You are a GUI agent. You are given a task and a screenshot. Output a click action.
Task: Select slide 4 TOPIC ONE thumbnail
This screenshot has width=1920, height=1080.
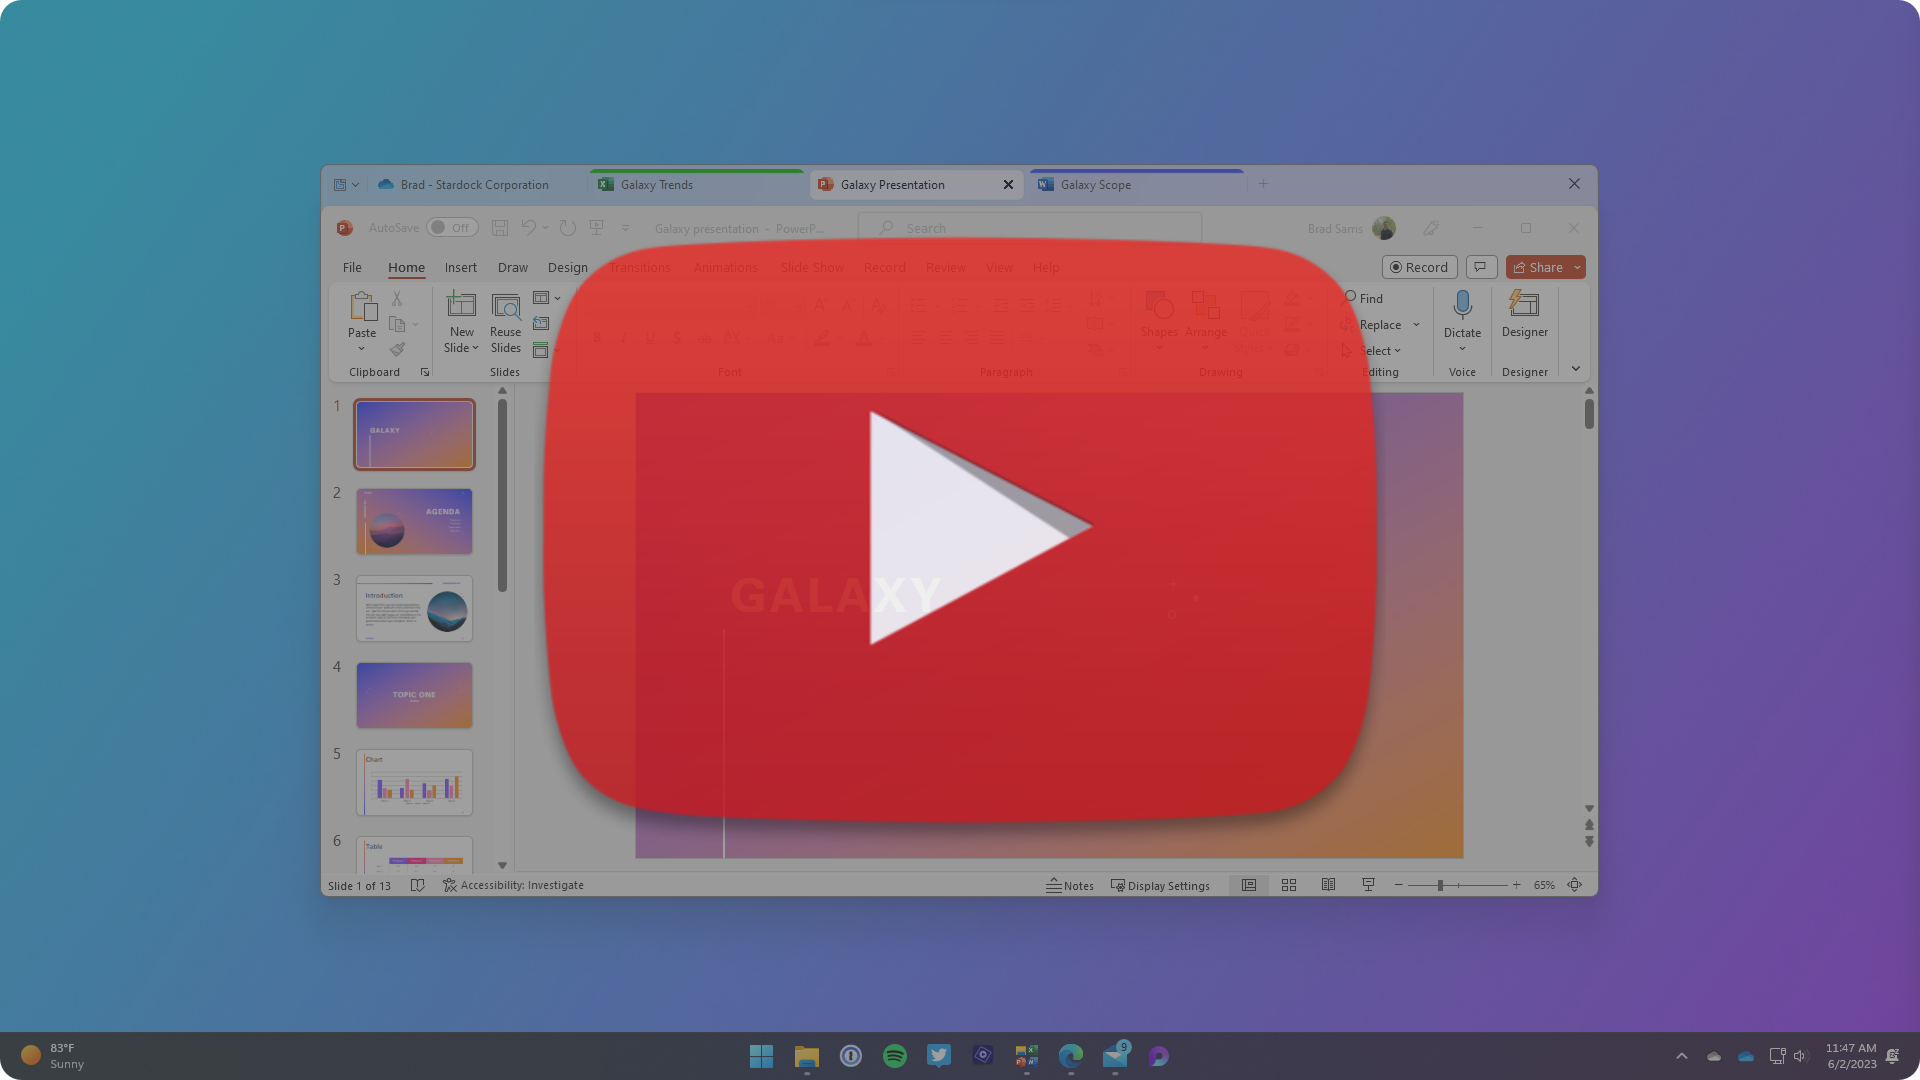point(414,695)
